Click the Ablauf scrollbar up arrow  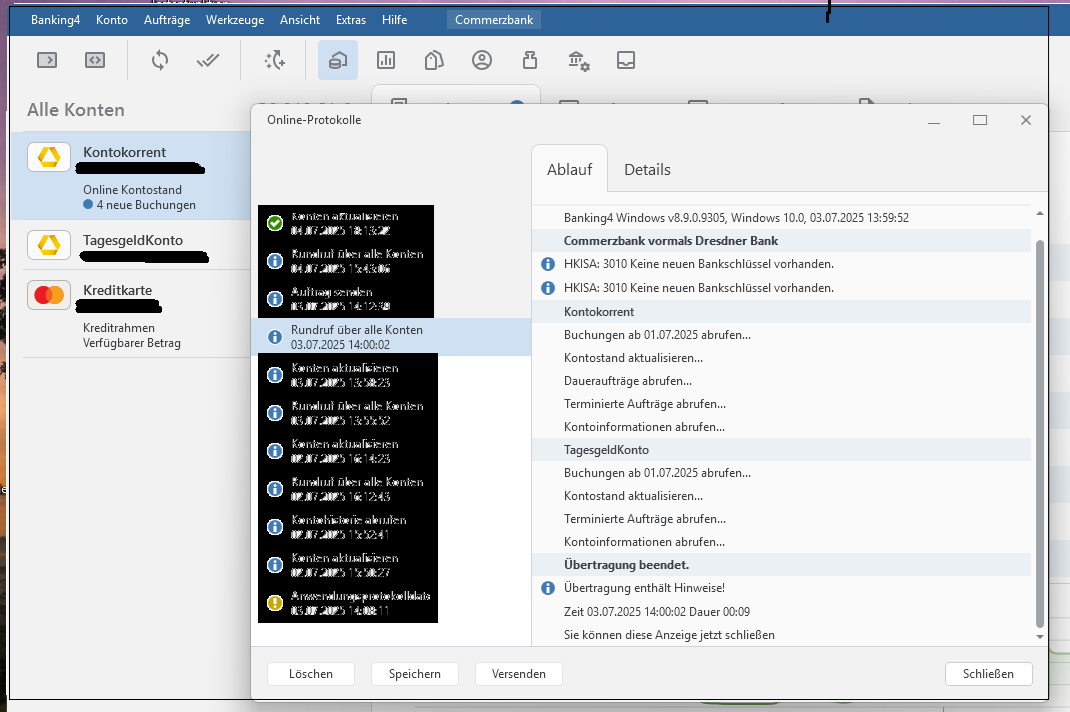pos(1039,214)
